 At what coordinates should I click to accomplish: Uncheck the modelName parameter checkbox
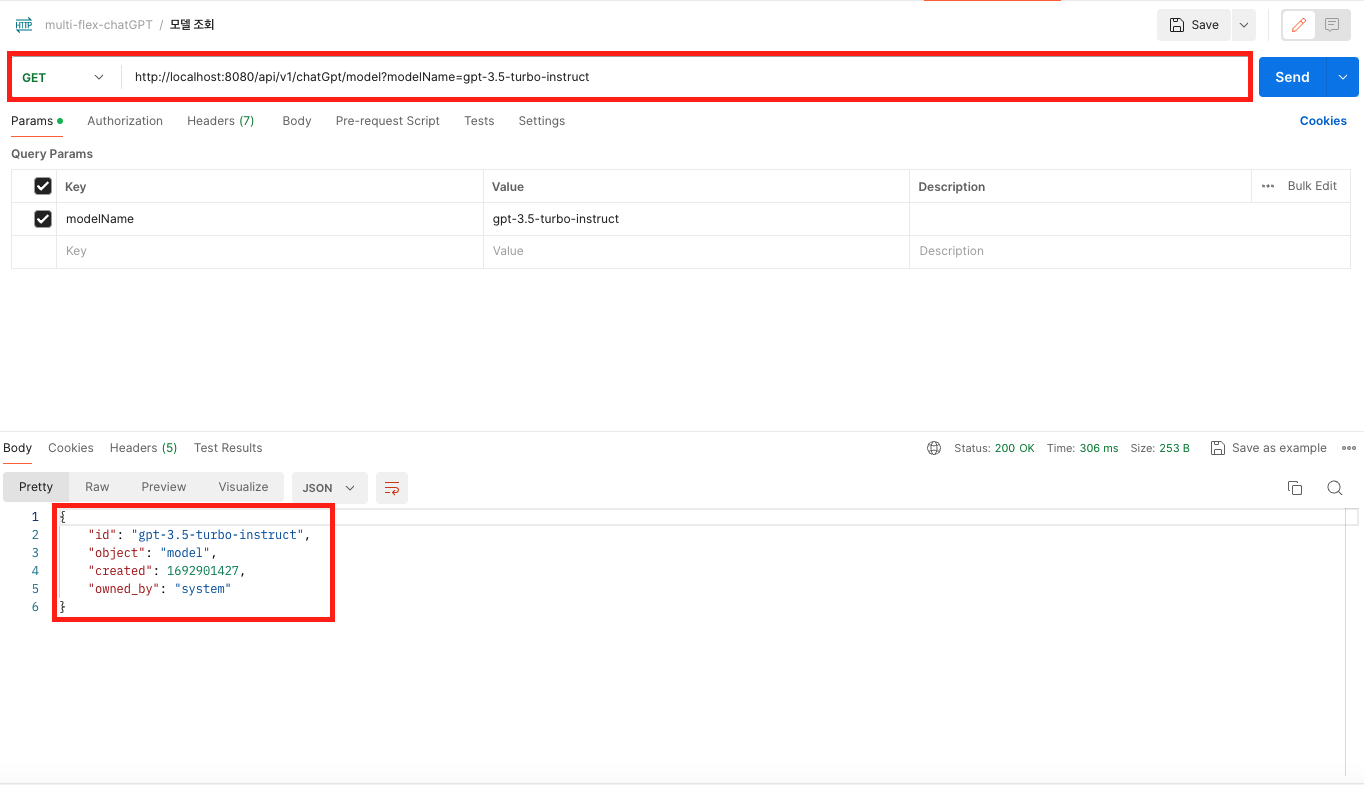pyautogui.click(x=43, y=219)
